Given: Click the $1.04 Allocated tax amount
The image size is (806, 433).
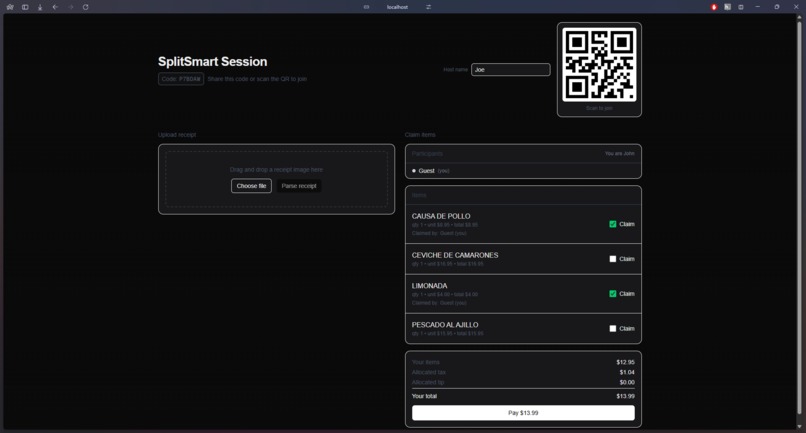Looking at the screenshot, I should click(x=627, y=372).
